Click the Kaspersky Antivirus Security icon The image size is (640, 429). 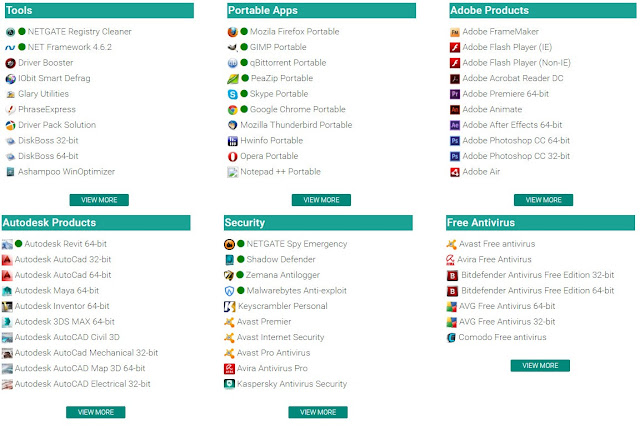pos(229,384)
